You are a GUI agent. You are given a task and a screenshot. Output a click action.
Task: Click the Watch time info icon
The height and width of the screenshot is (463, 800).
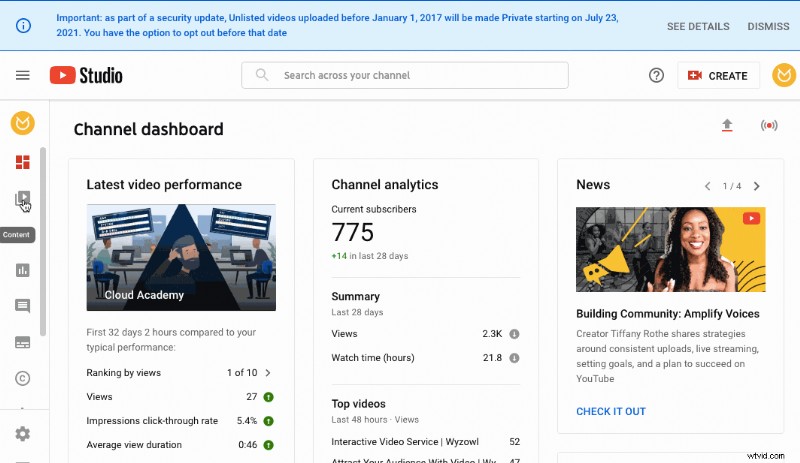[x=514, y=358]
